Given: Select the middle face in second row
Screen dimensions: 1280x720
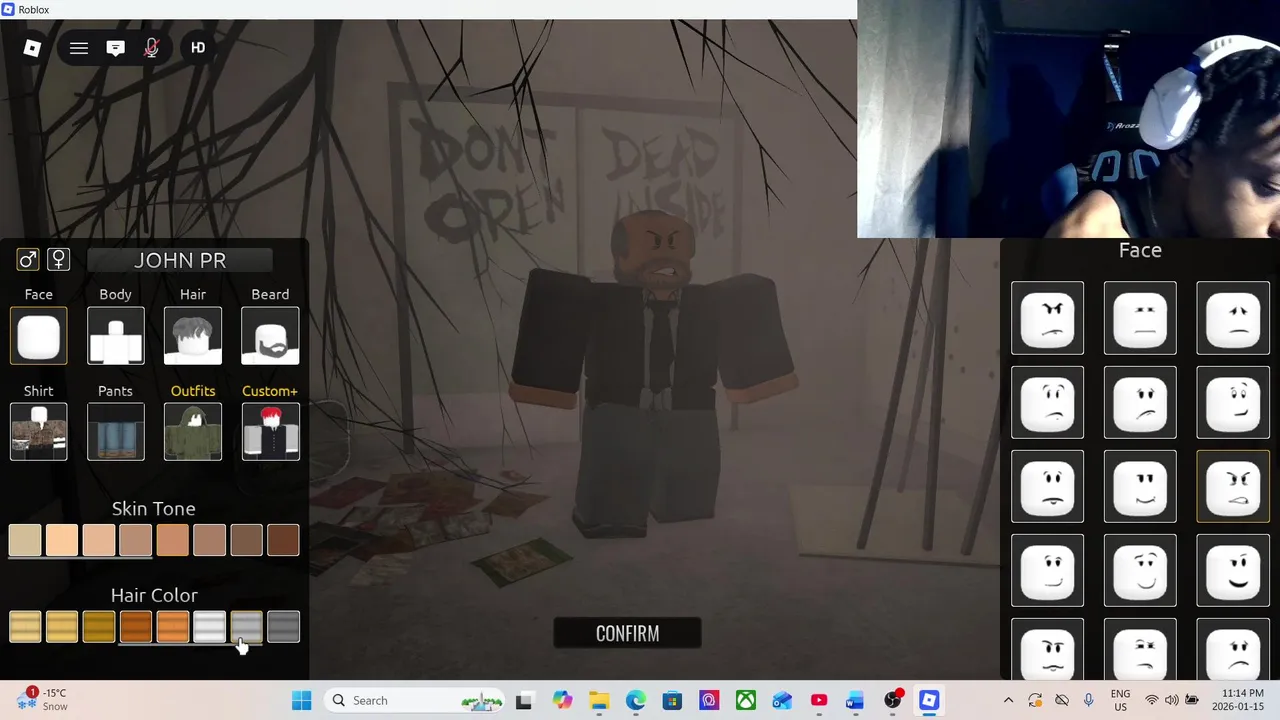Looking at the screenshot, I should (x=1140, y=402).
